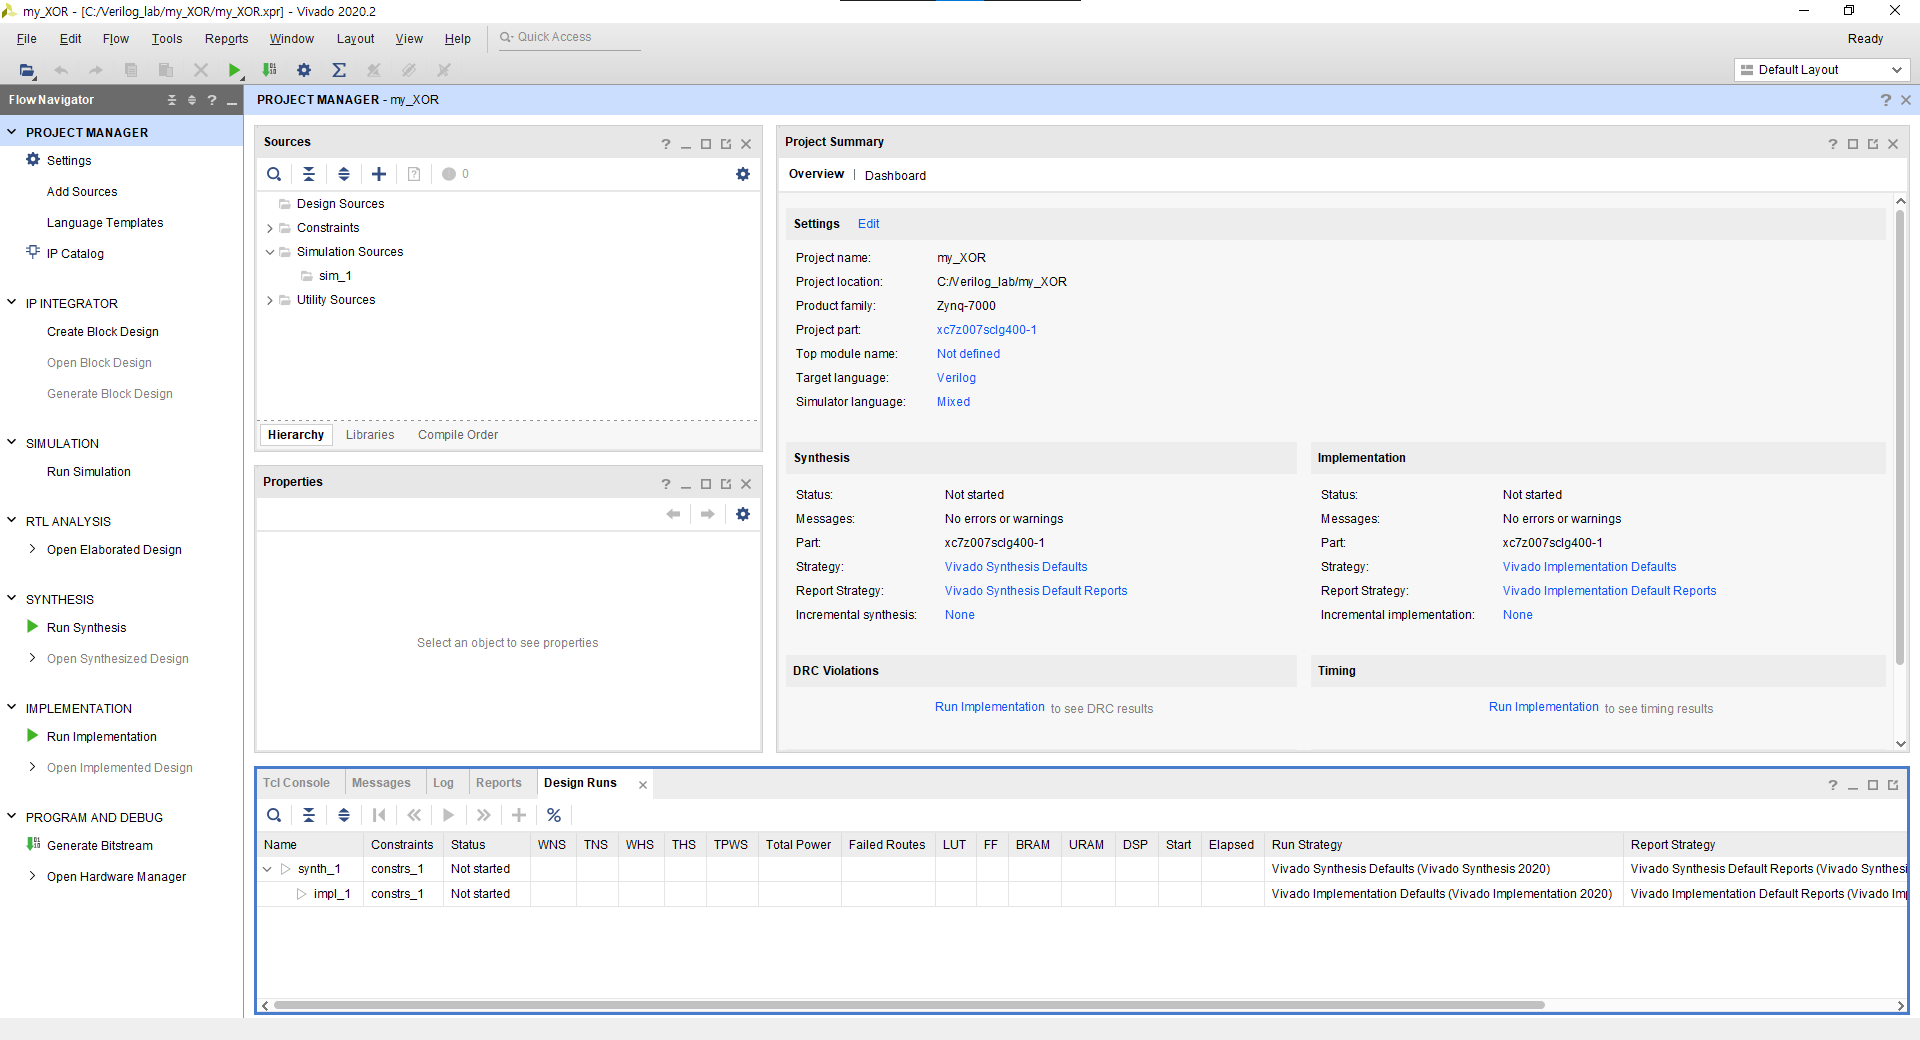
Task: Switch to the Messages tab
Action: tap(381, 783)
